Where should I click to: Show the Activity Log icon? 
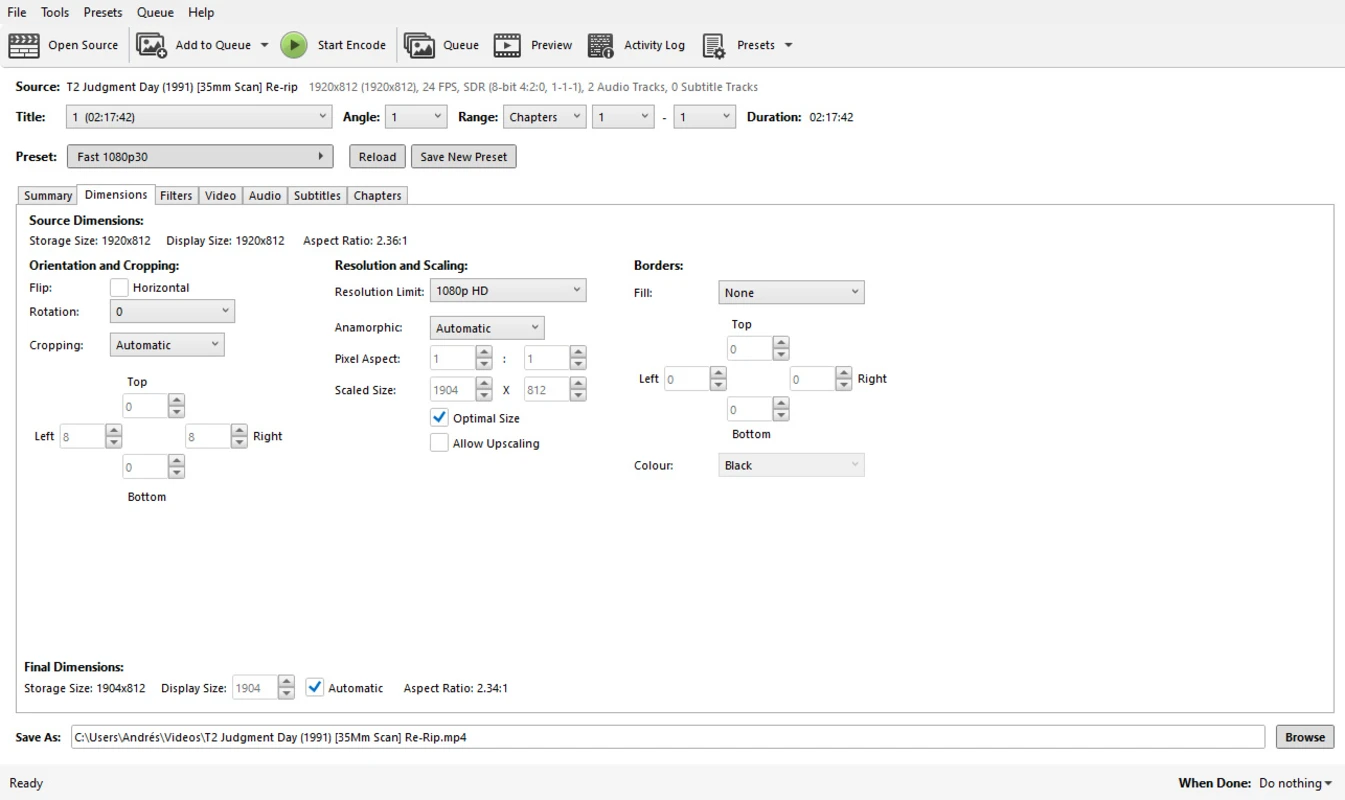click(601, 45)
